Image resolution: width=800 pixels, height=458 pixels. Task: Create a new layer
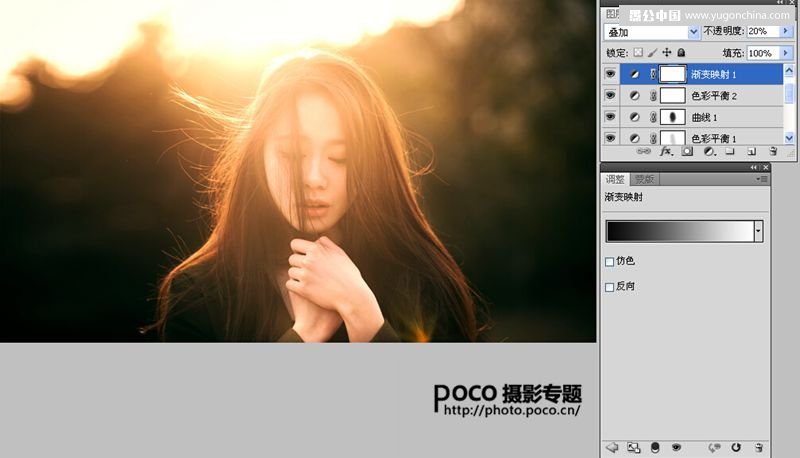click(752, 151)
